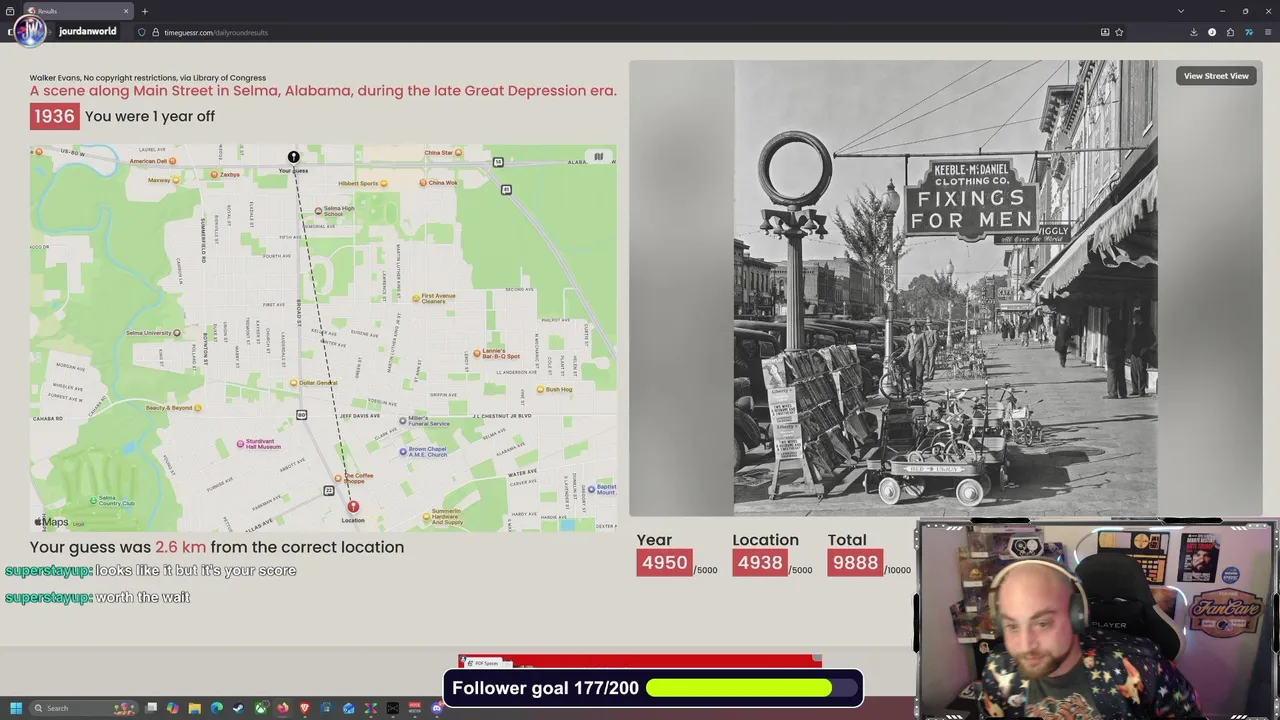Select the Brown Chapel A.M.E. Church marker
The width and height of the screenshot is (1280, 720).
[x=403, y=451]
